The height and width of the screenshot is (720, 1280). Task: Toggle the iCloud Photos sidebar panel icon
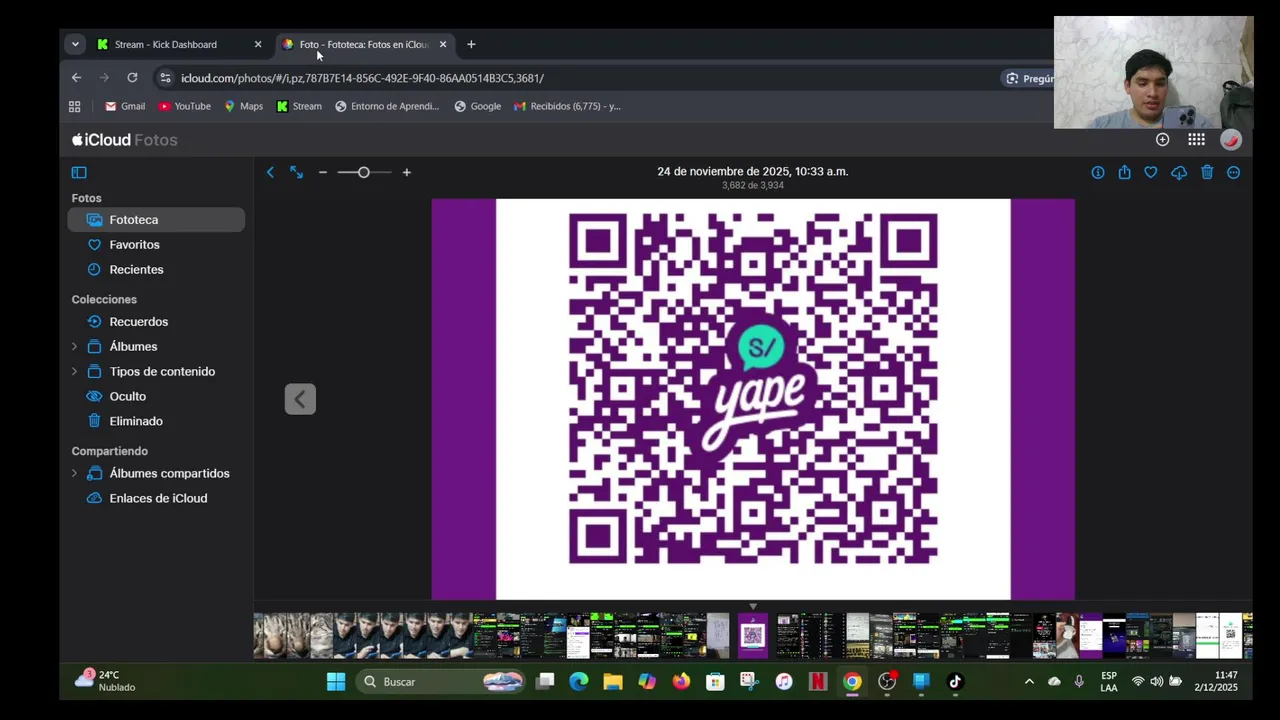pyautogui.click(x=79, y=172)
